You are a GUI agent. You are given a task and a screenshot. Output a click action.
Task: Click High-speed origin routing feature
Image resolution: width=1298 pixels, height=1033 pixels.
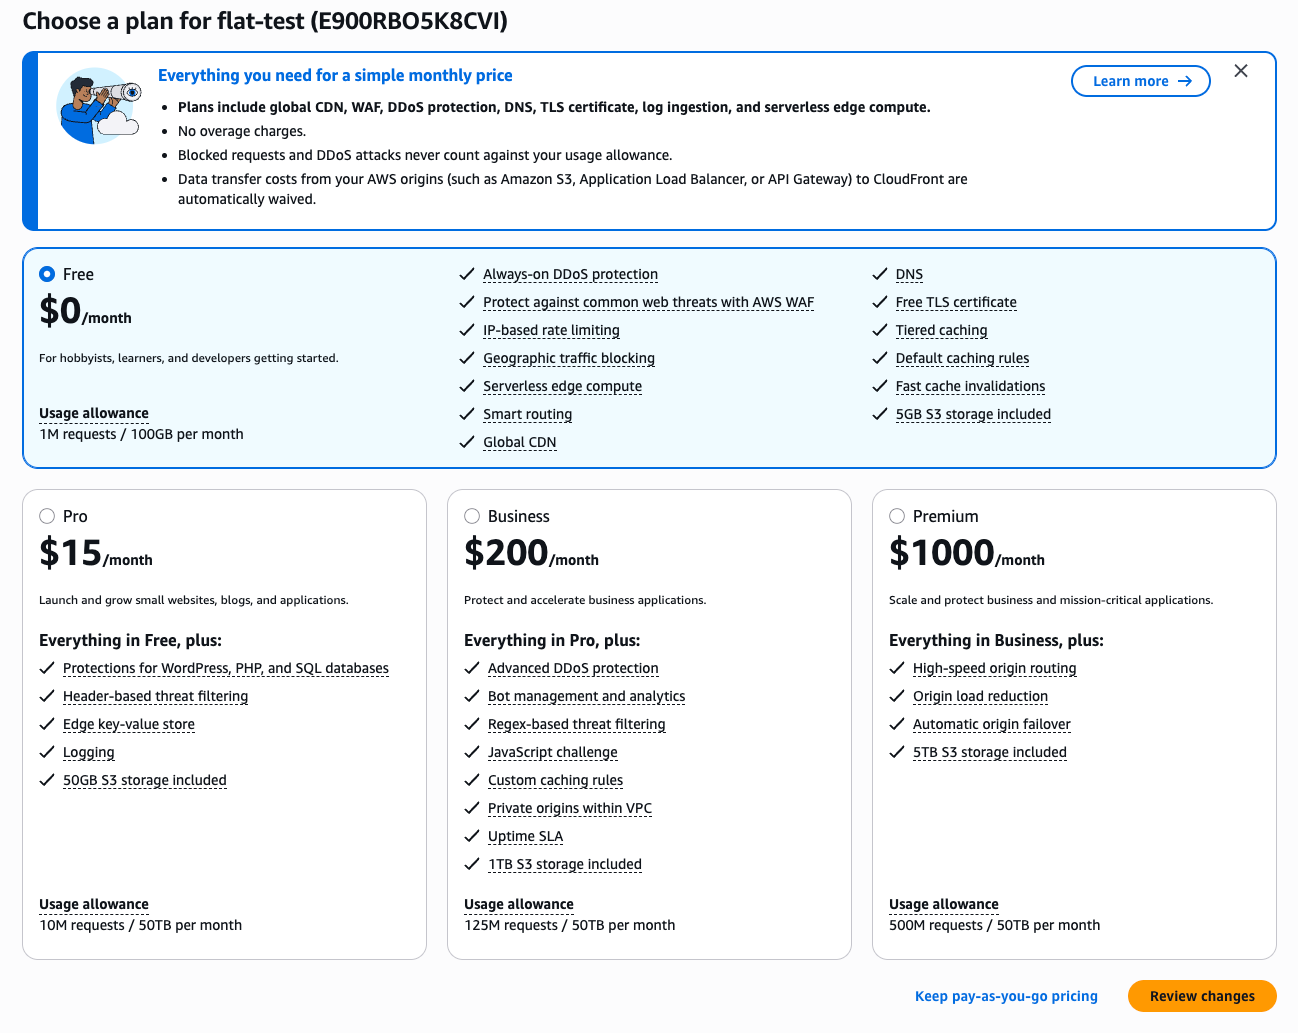click(x=994, y=668)
